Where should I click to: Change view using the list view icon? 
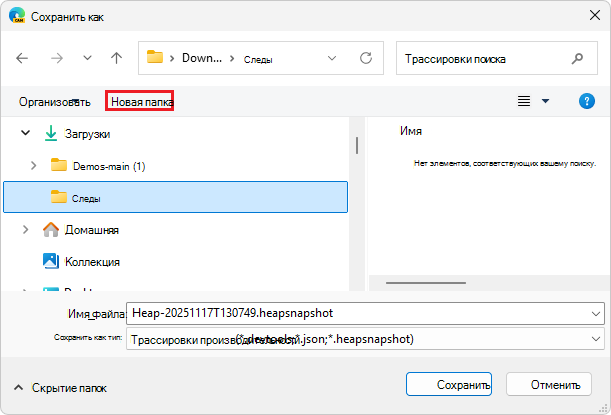(524, 101)
